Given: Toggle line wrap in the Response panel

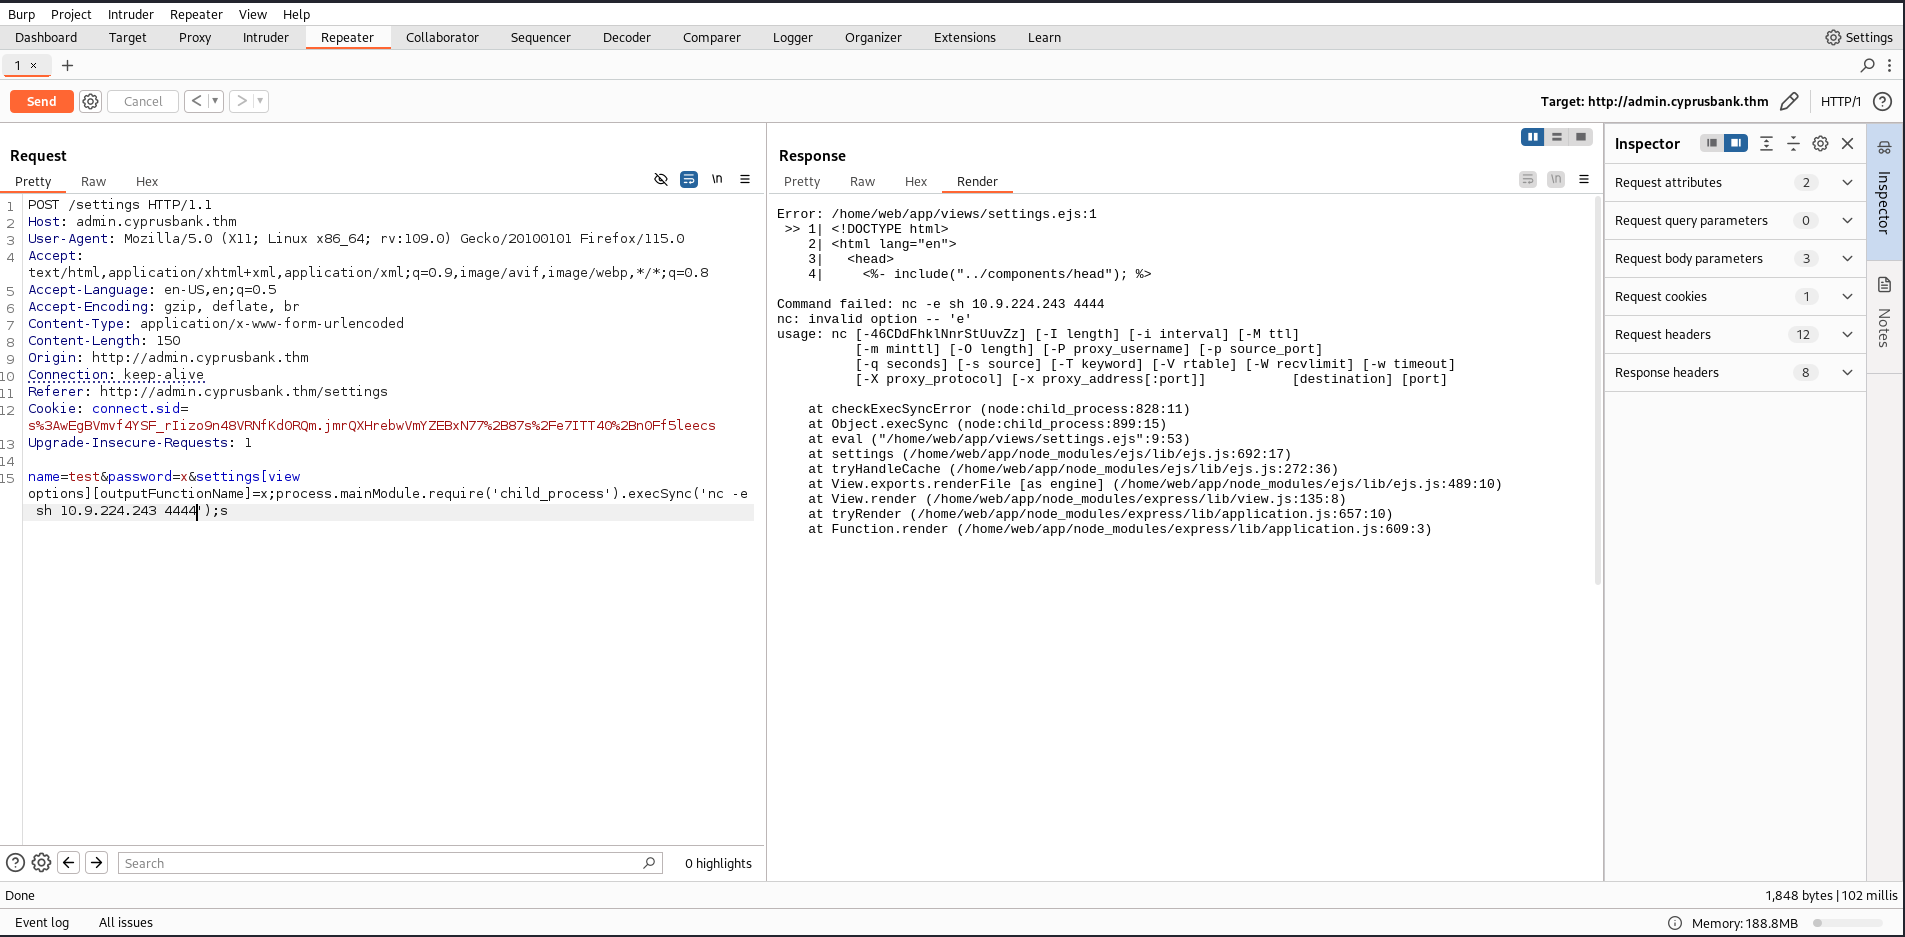Looking at the screenshot, I should point(1528,179).
